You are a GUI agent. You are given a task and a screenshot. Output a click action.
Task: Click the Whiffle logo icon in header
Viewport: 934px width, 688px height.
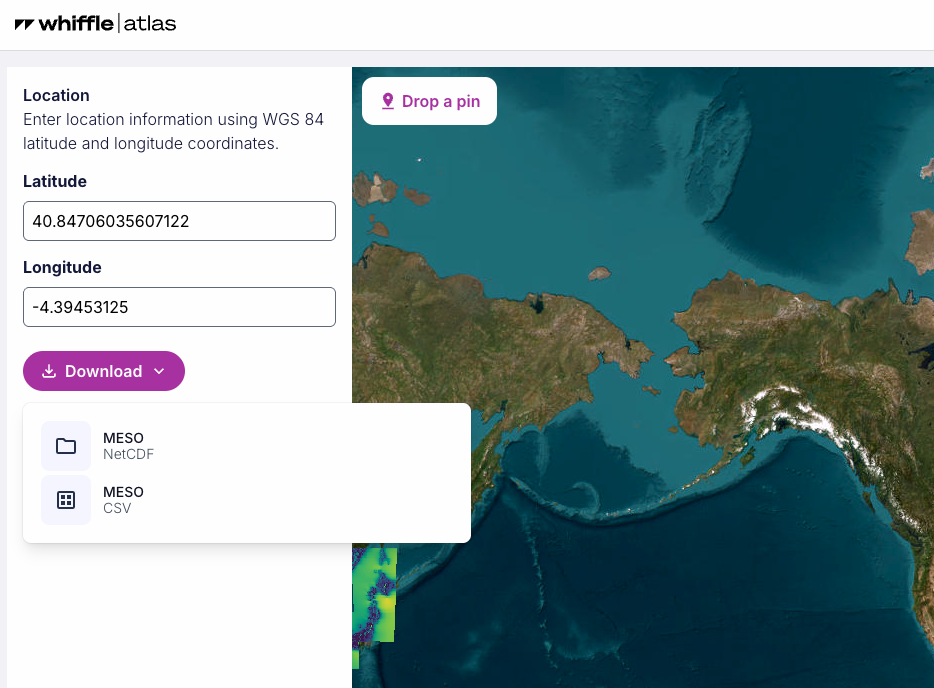(24, 24)
